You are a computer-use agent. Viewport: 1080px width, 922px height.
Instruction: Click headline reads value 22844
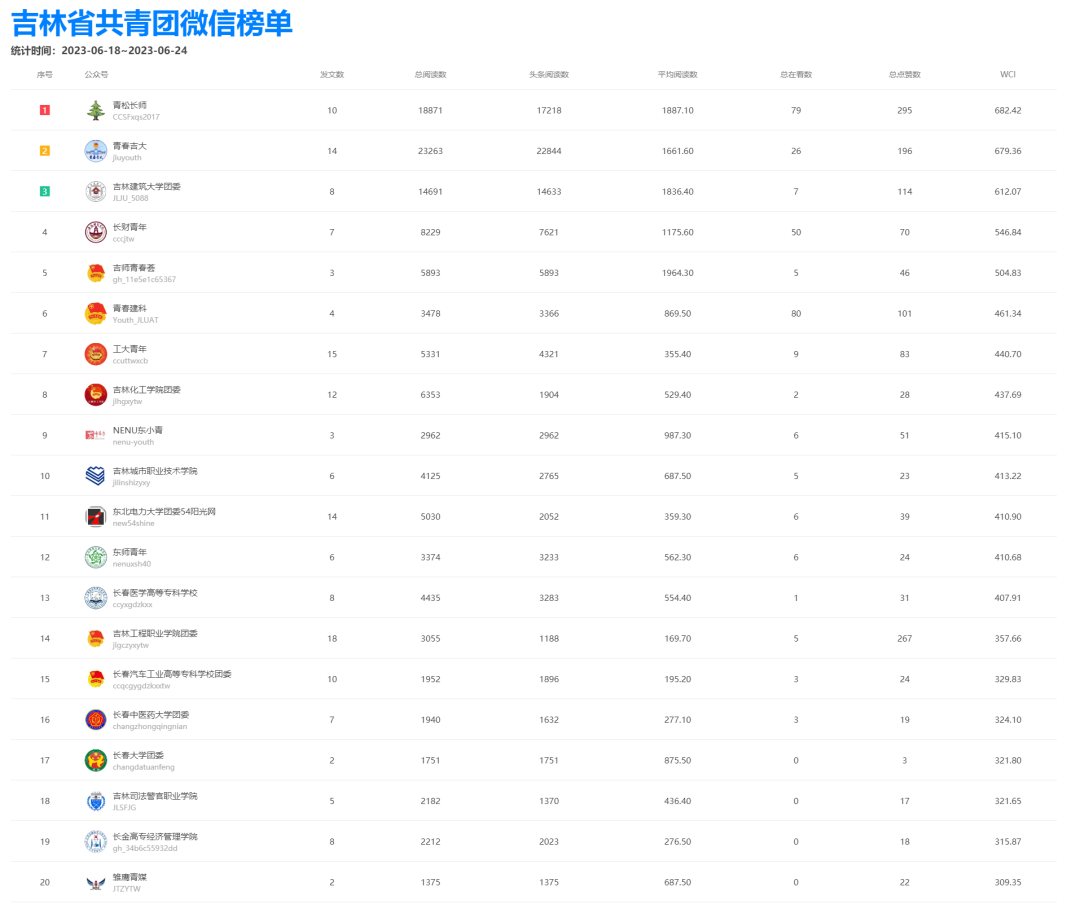[549, 151]
